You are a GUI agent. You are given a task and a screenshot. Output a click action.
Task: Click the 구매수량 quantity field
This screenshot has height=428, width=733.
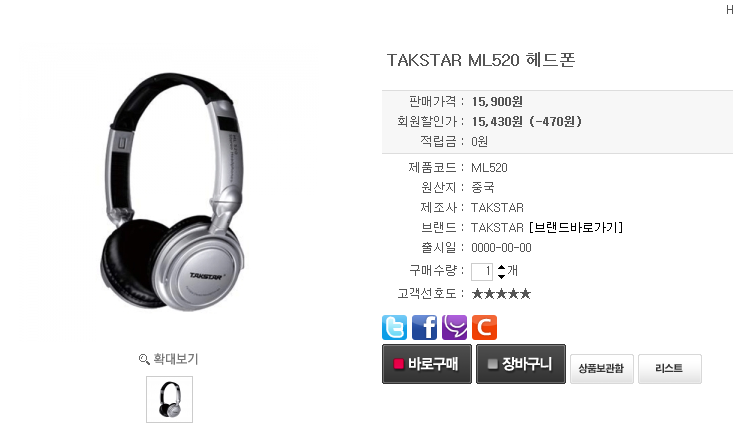click(482, 271)
